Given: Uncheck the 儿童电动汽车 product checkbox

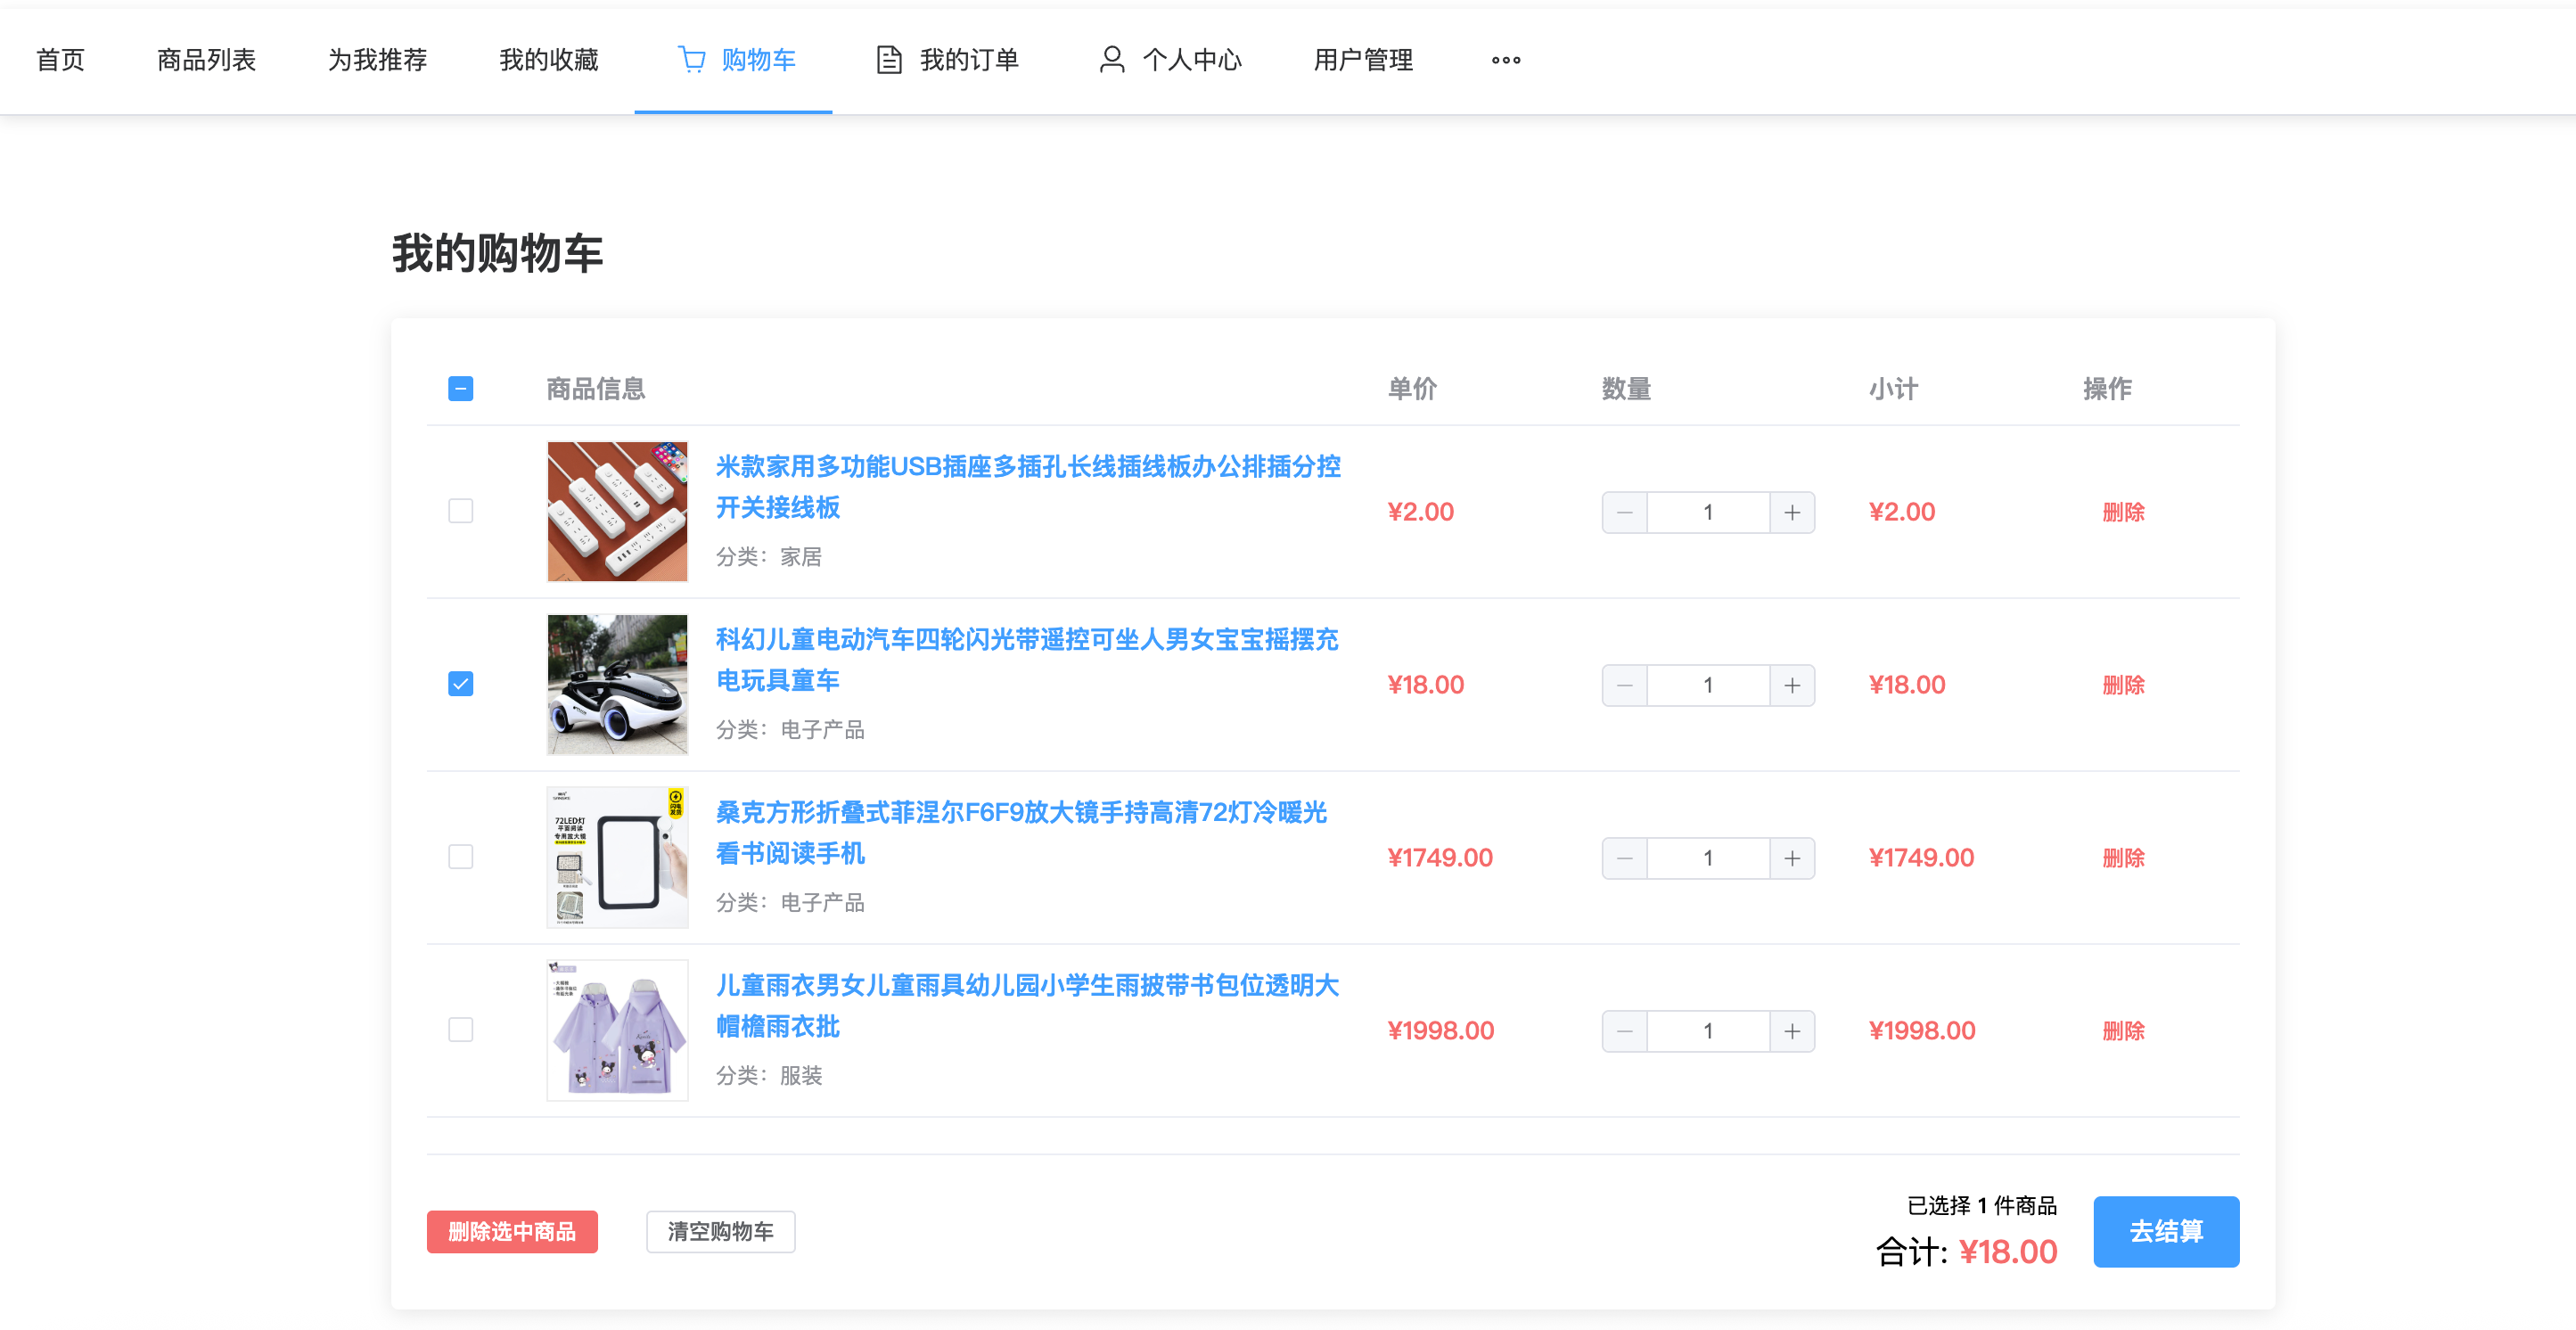Looking at the screenshot, I should point(460,685).
